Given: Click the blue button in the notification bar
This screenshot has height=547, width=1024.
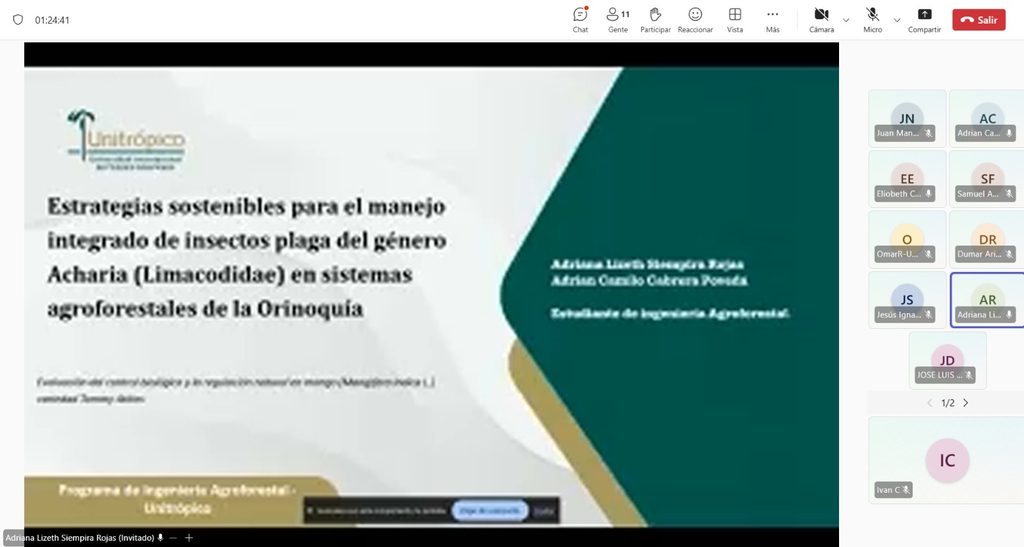Looking at the screenshot, I should click(490, 510).
